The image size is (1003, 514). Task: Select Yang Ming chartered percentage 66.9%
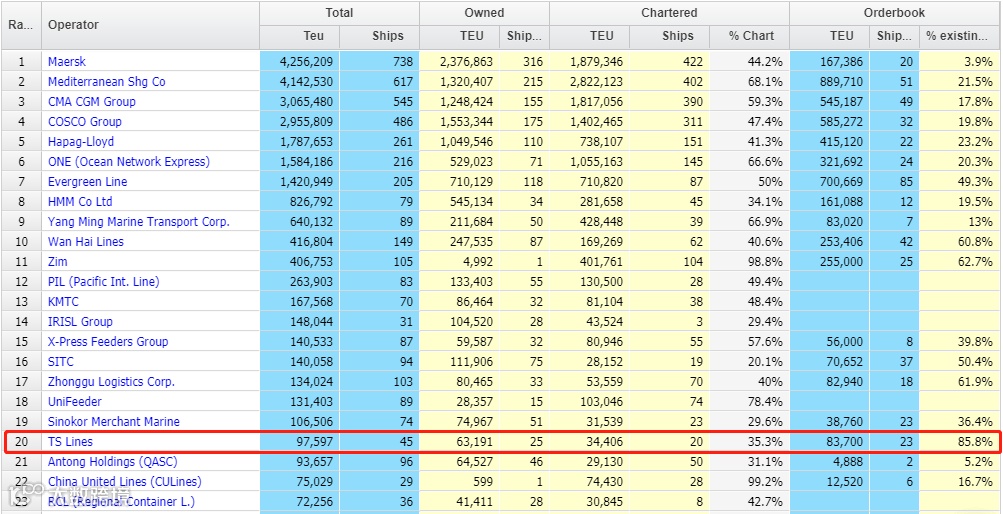point(749,222)
